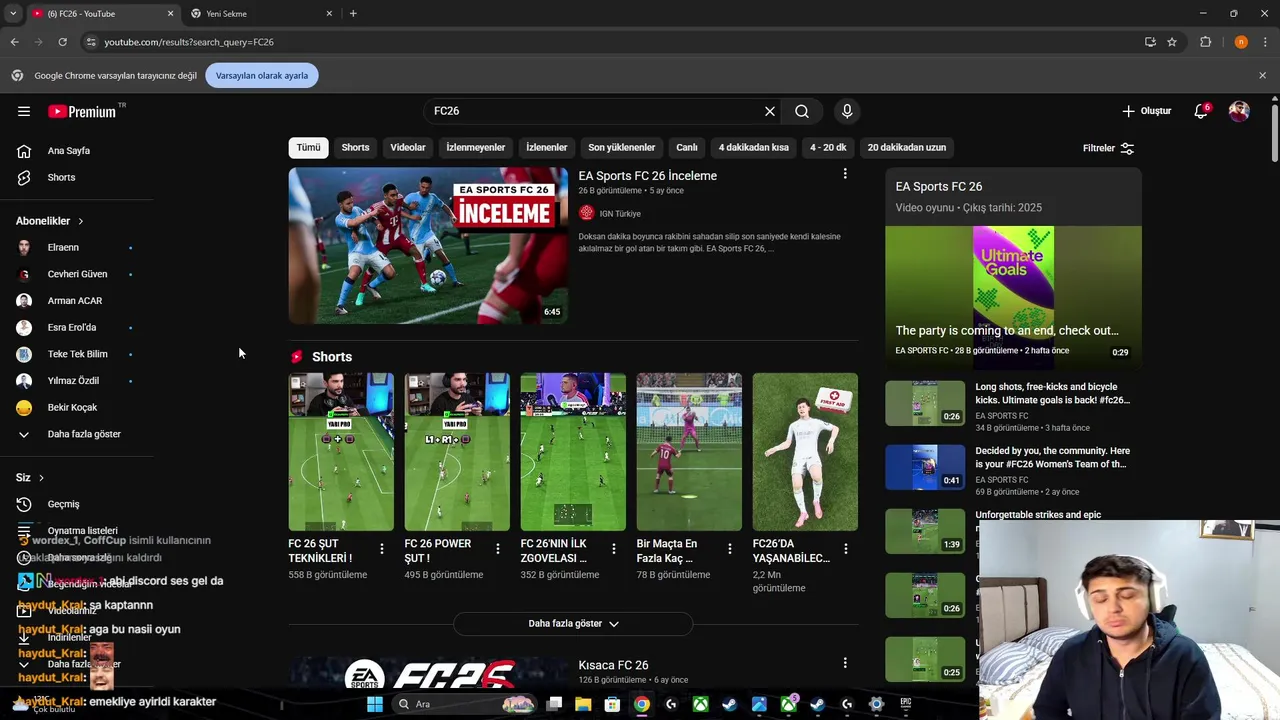Start voice search with microphone icon

847,111
